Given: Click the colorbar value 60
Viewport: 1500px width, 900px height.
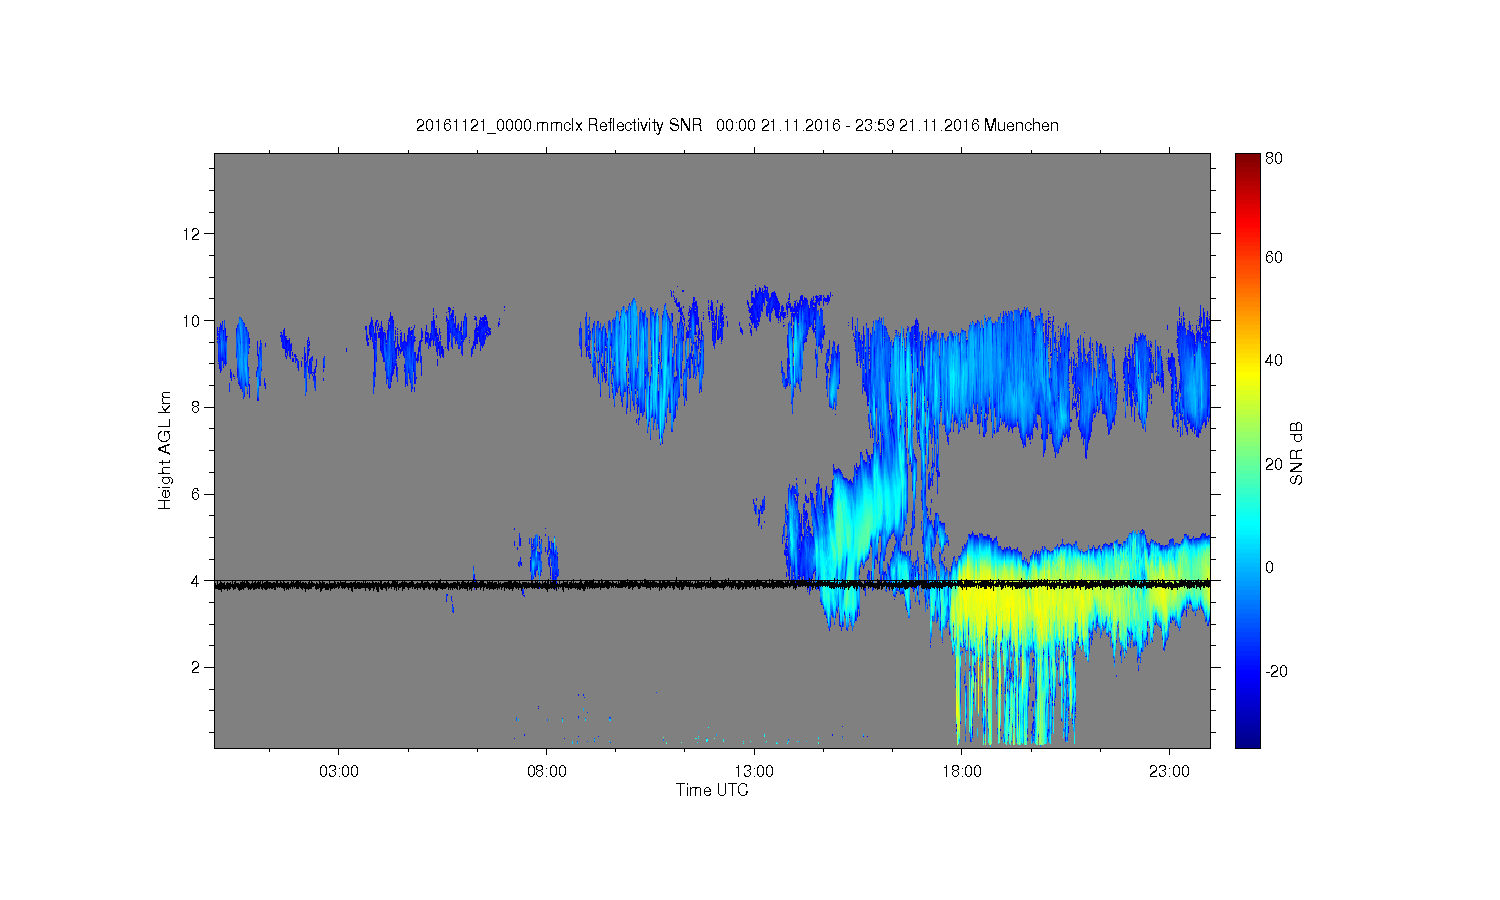Looking at the screenshot, I should point(1274,258).
